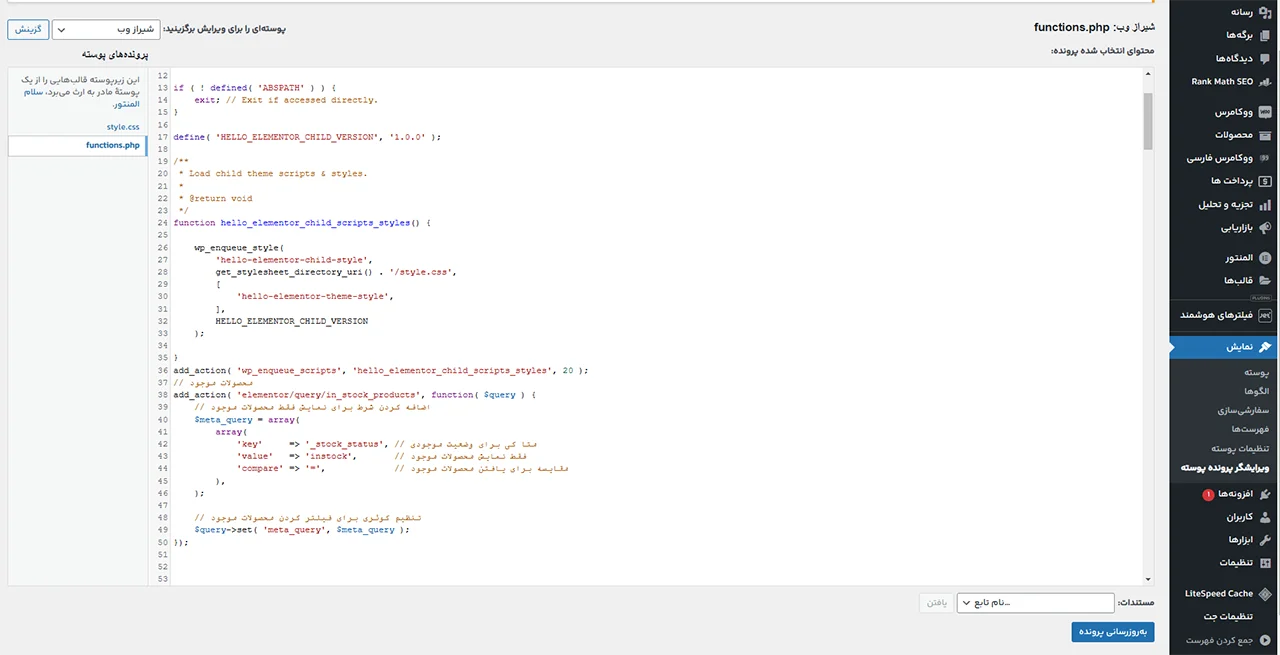Open style.css in theme files list
Screen dimensions: 1280x655
tap(123, 127)
